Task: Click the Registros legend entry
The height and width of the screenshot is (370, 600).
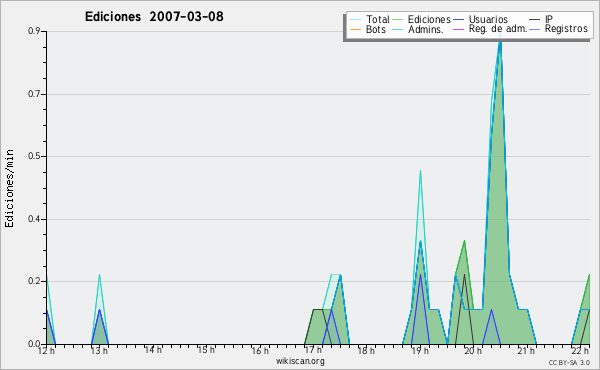Action: point(558,29)
